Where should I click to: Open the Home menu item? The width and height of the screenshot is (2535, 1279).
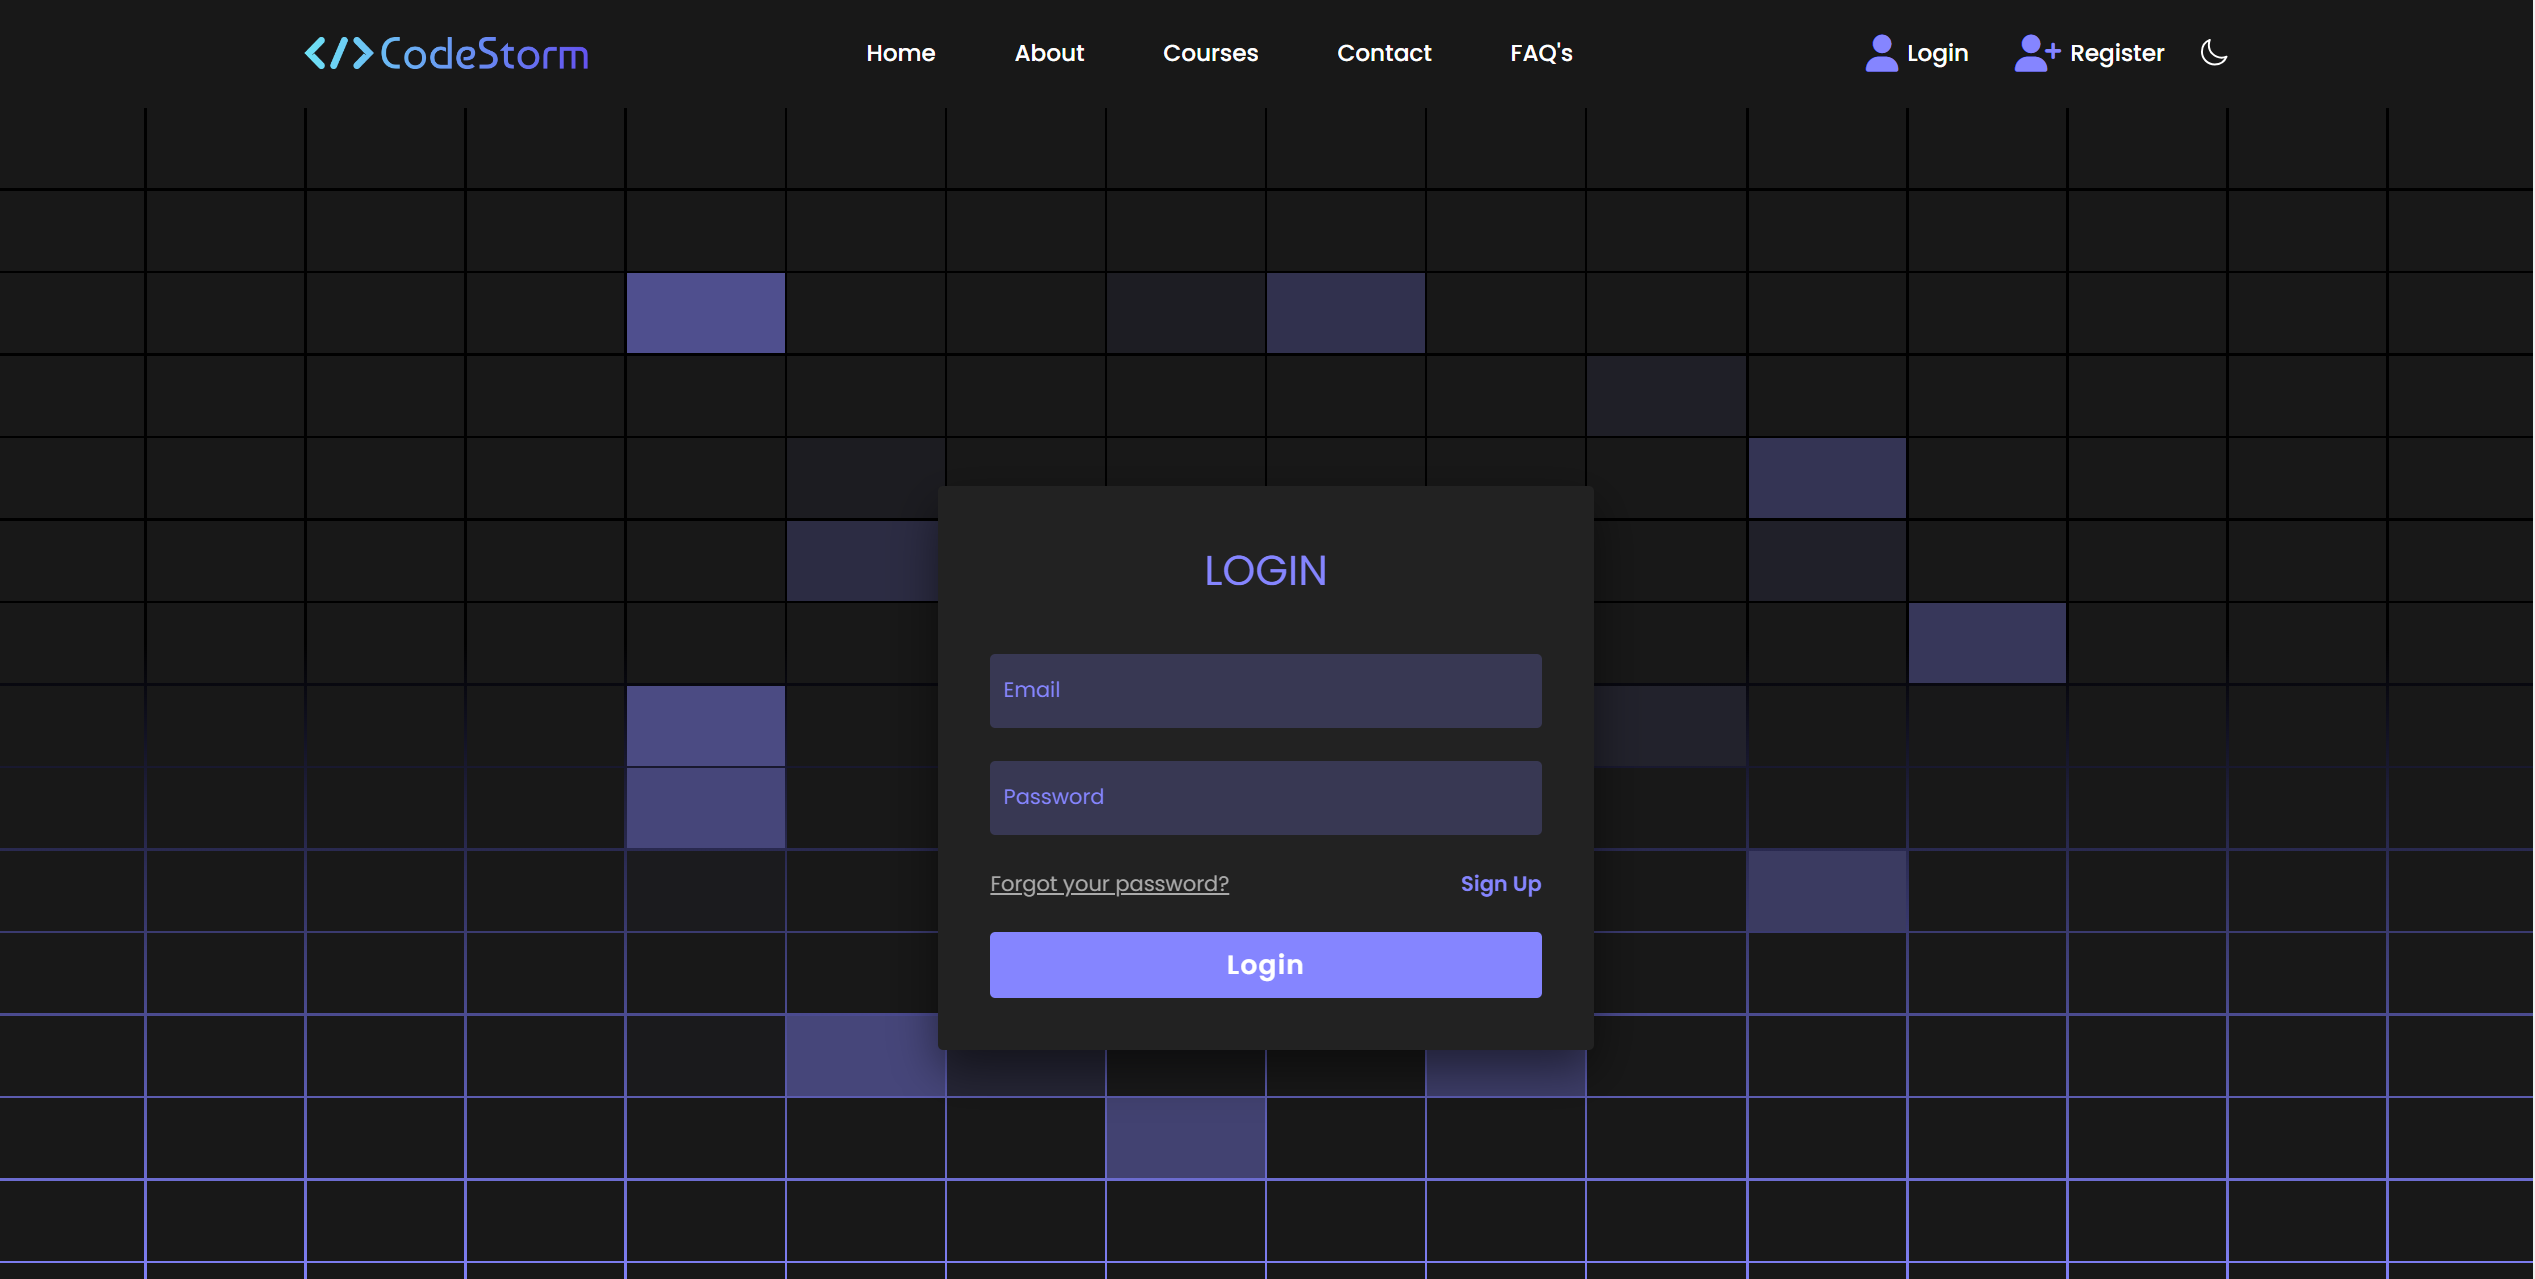pyautogui.click(x=900, y=53)
